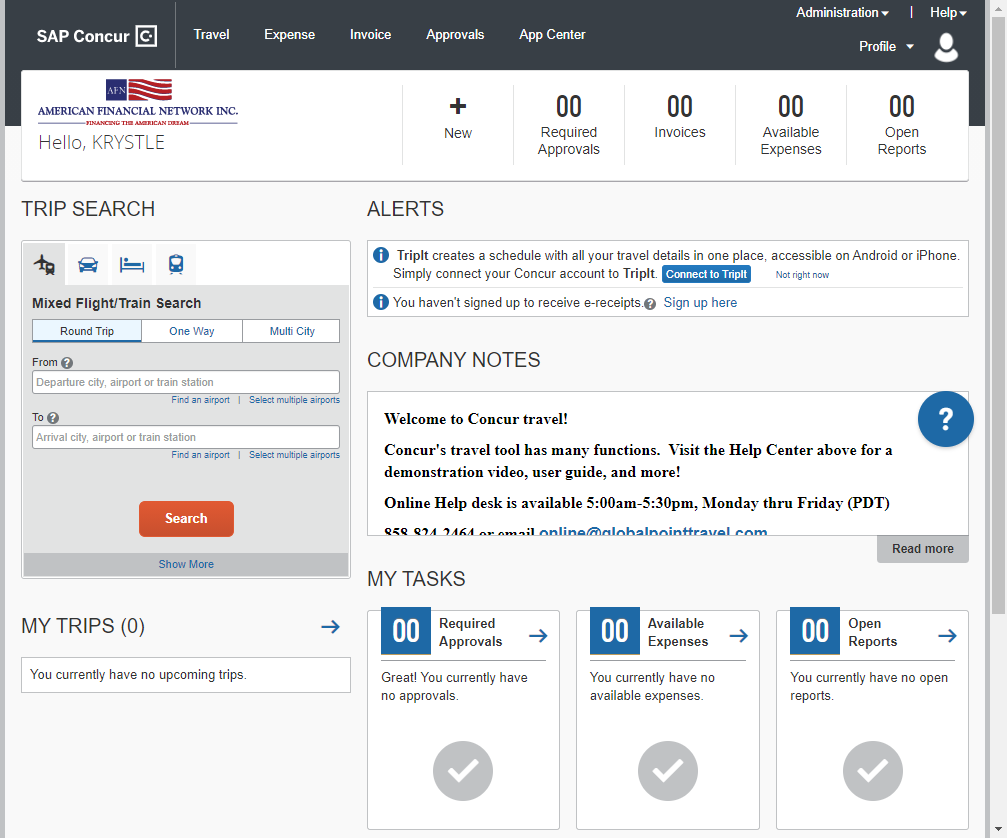
Task: Choose Multi City option
Action: coord(292,331)
